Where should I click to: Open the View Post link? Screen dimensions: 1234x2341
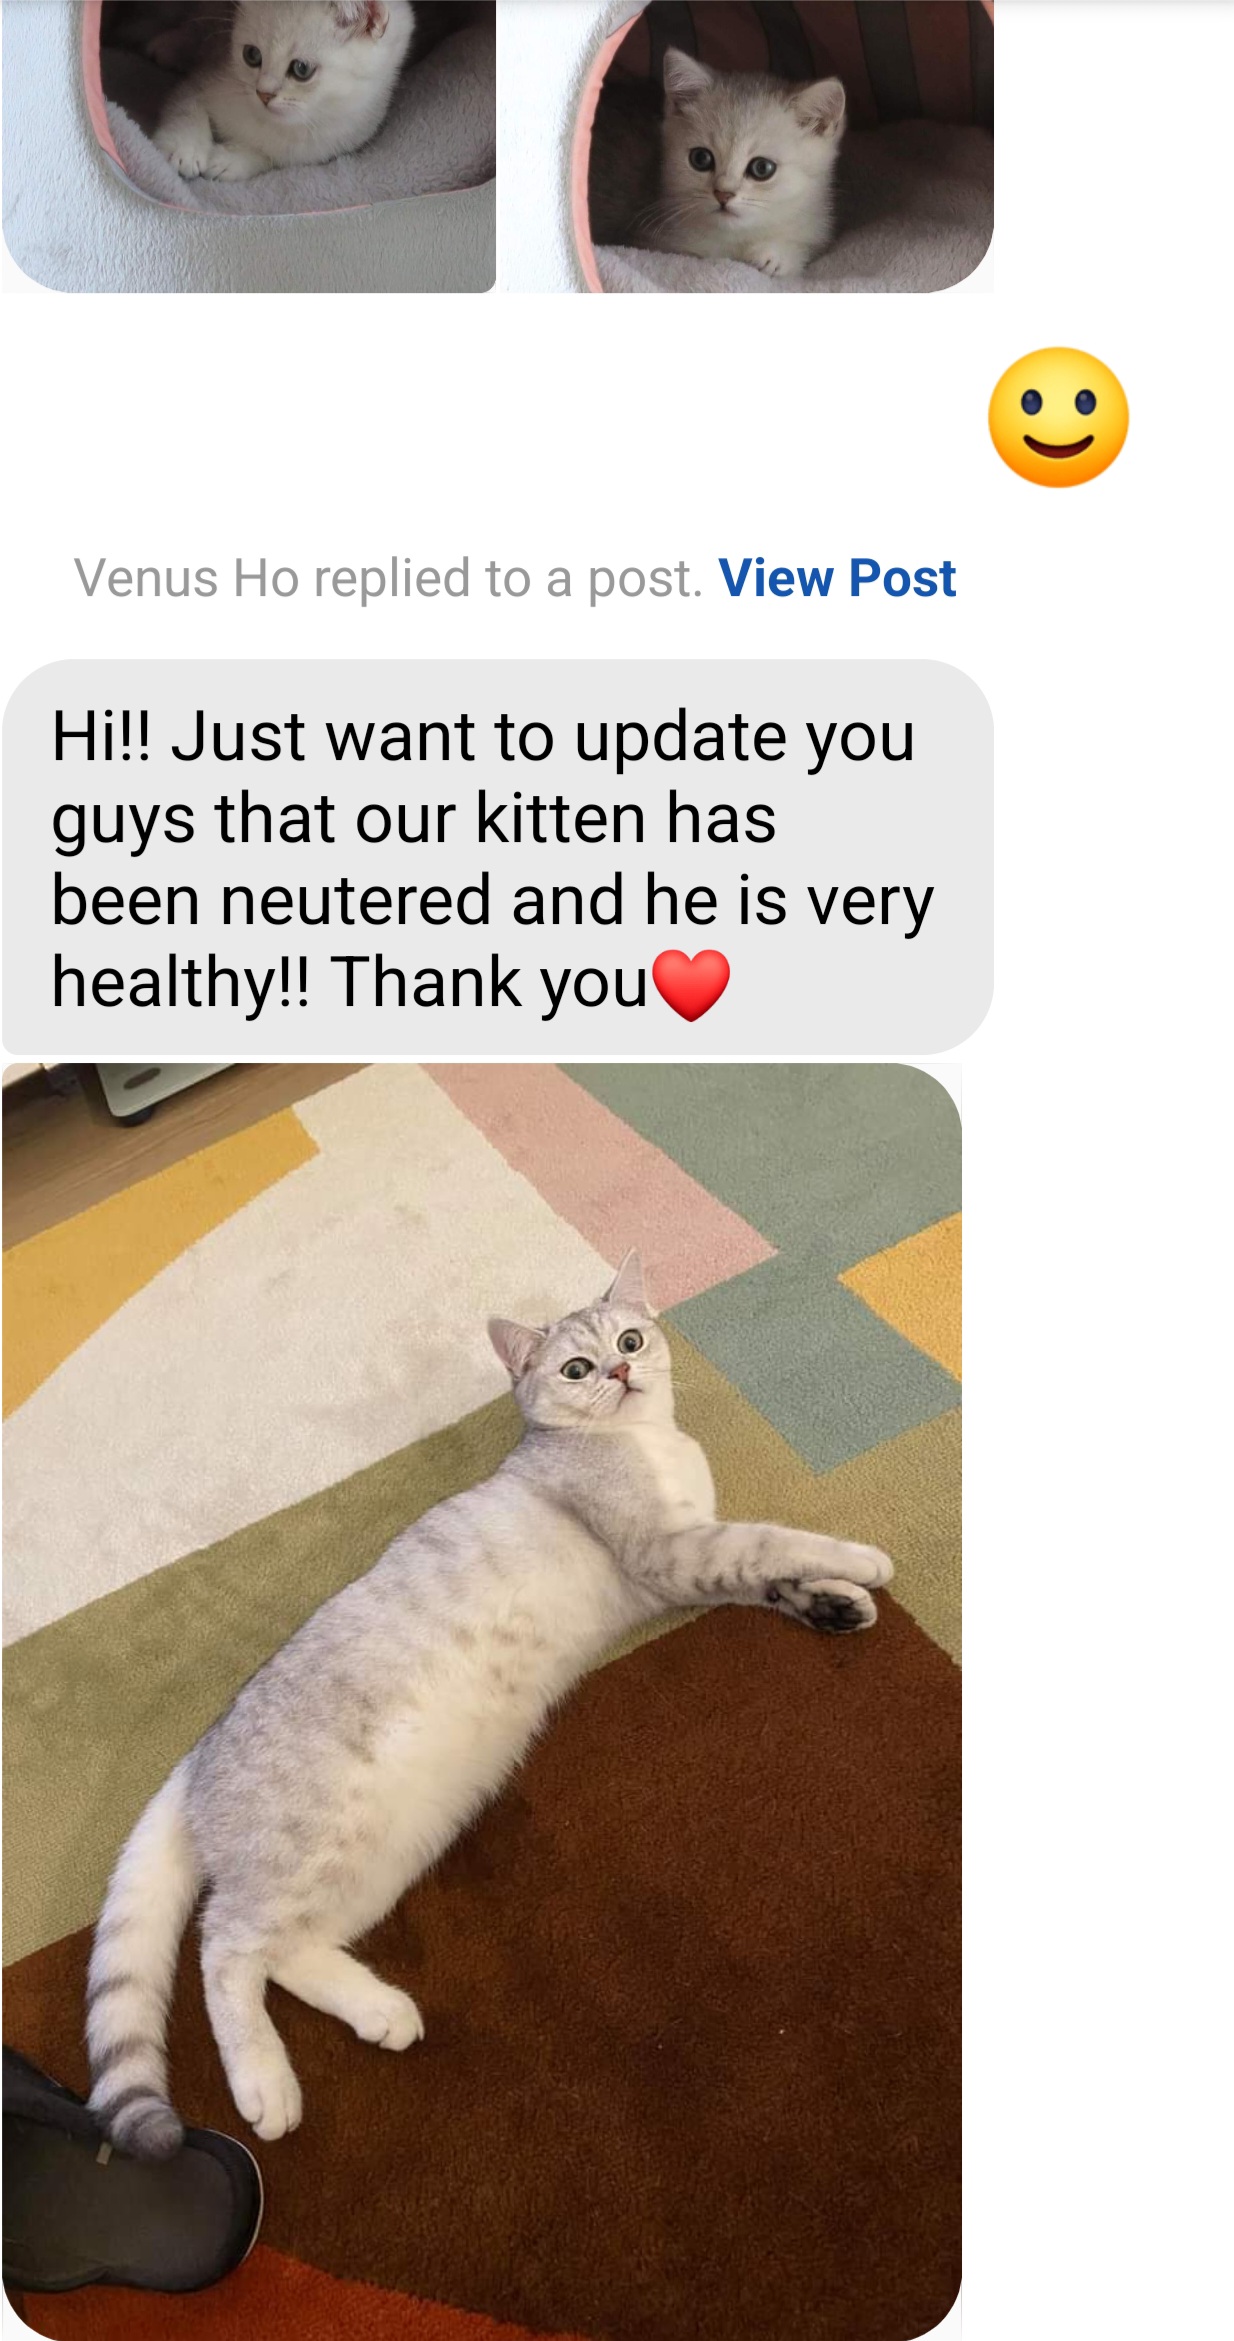point(837,578)
